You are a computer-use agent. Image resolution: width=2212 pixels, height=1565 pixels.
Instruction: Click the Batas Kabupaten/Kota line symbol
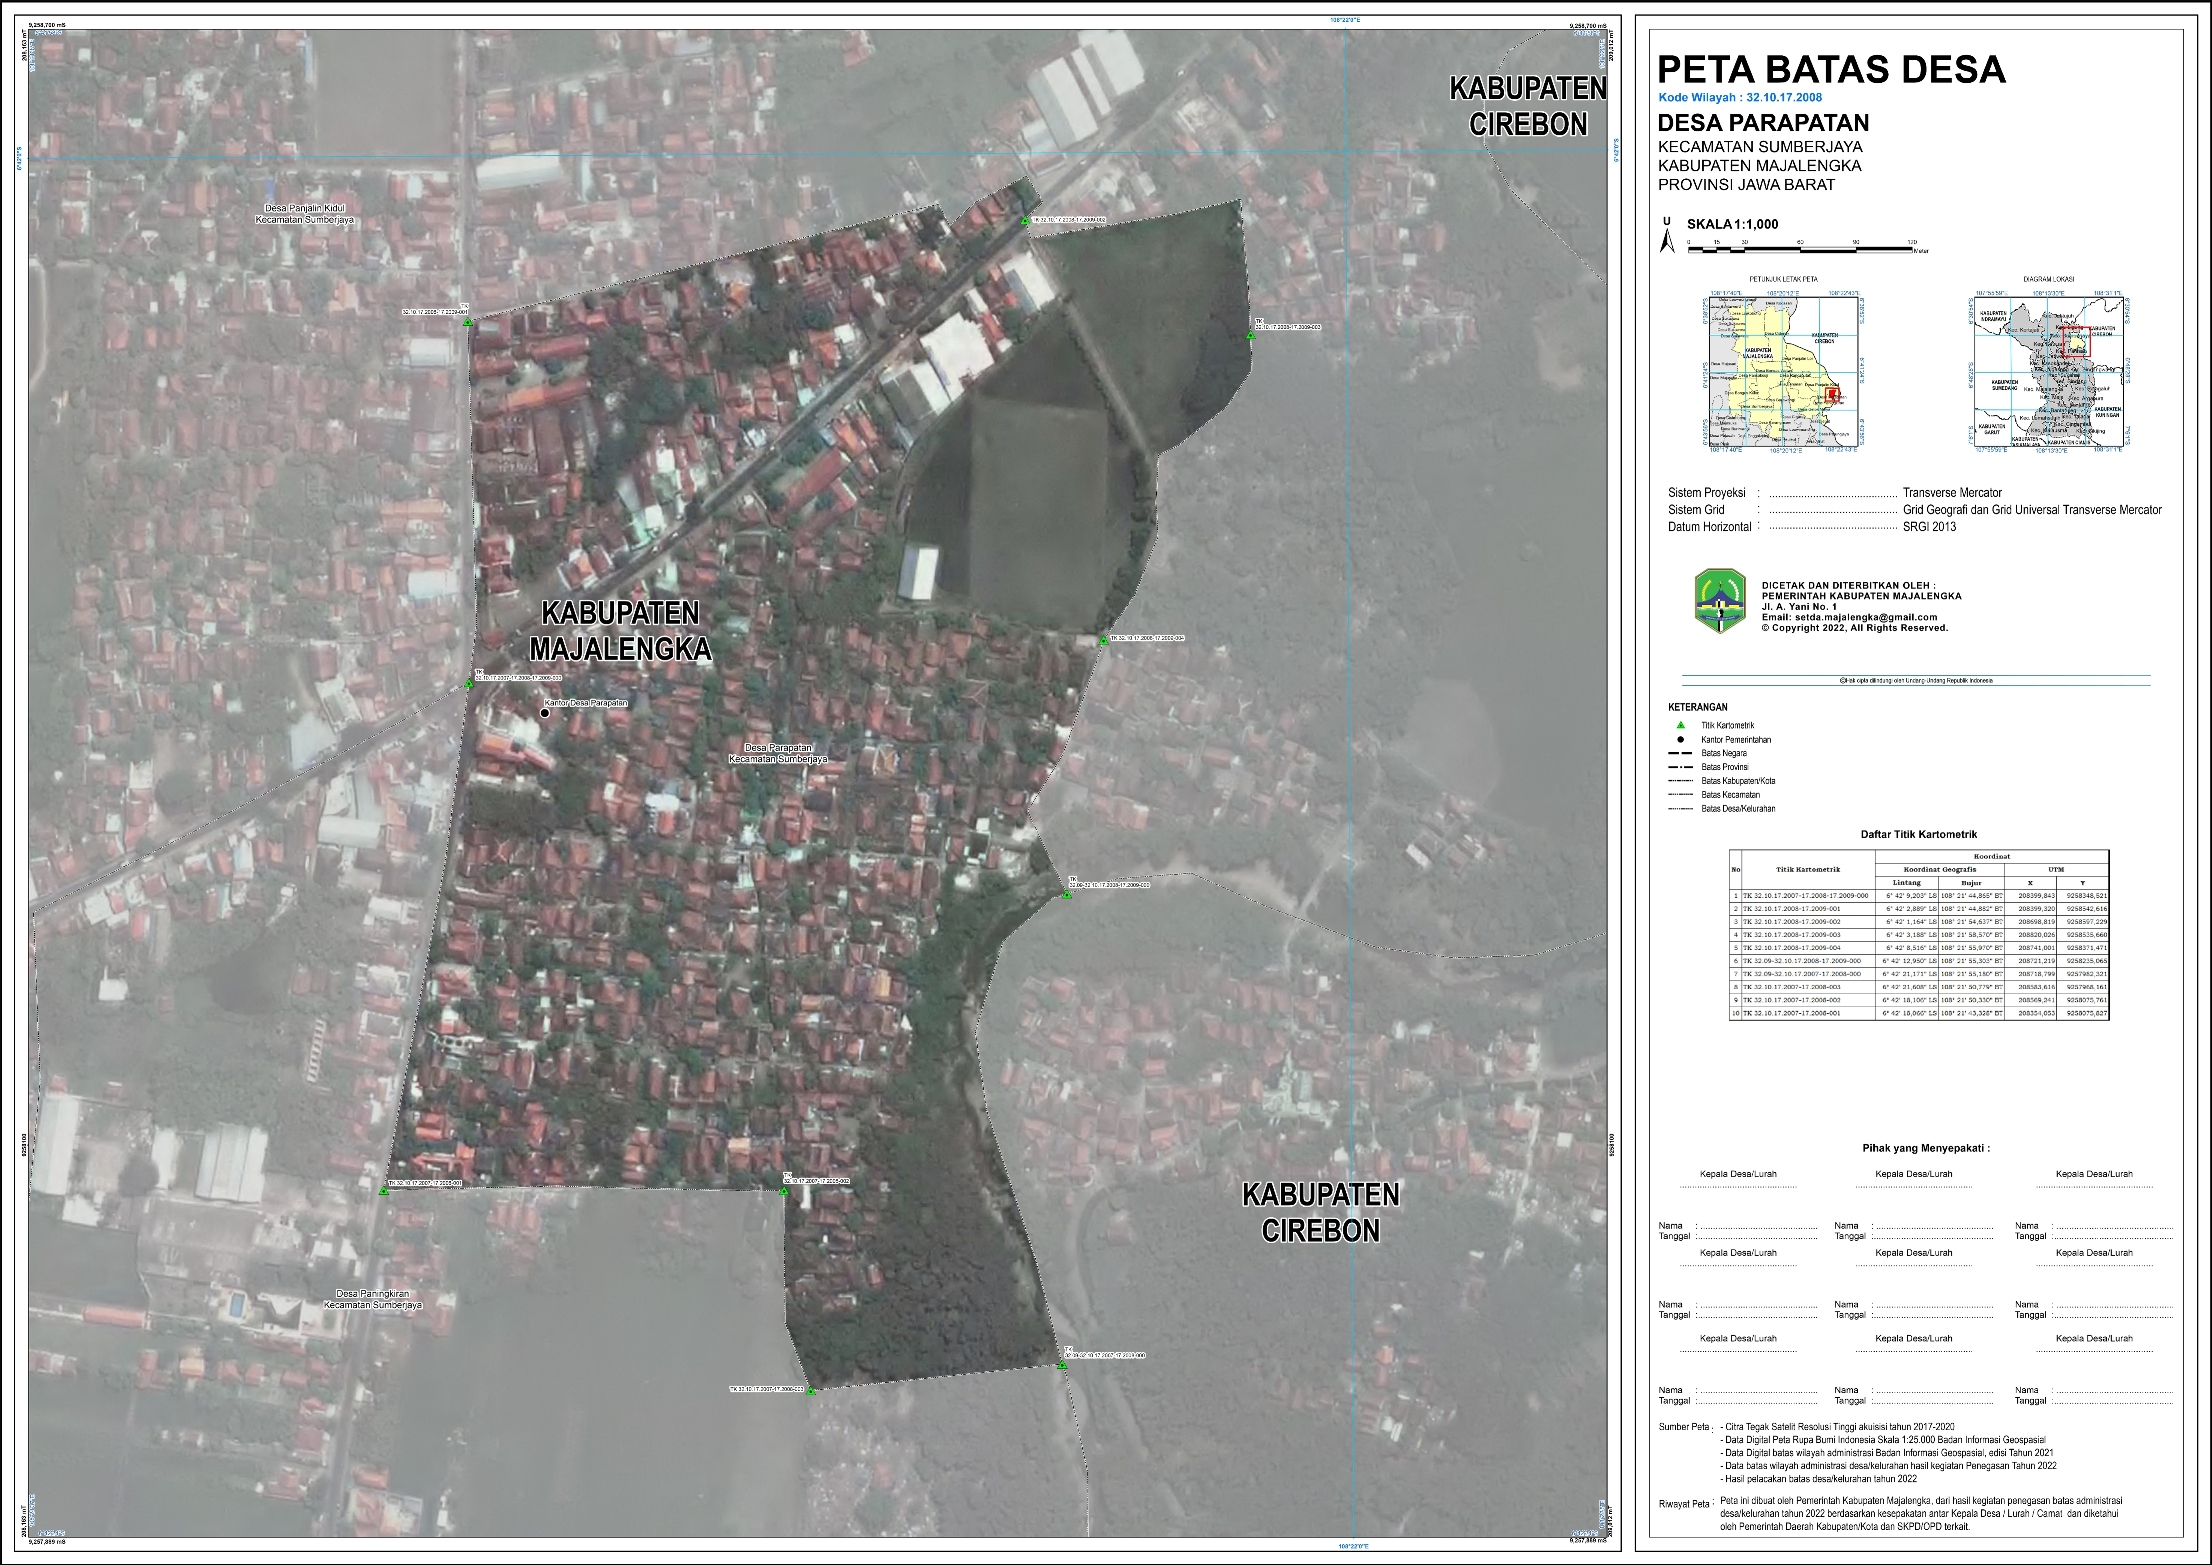click(1680, 781)
